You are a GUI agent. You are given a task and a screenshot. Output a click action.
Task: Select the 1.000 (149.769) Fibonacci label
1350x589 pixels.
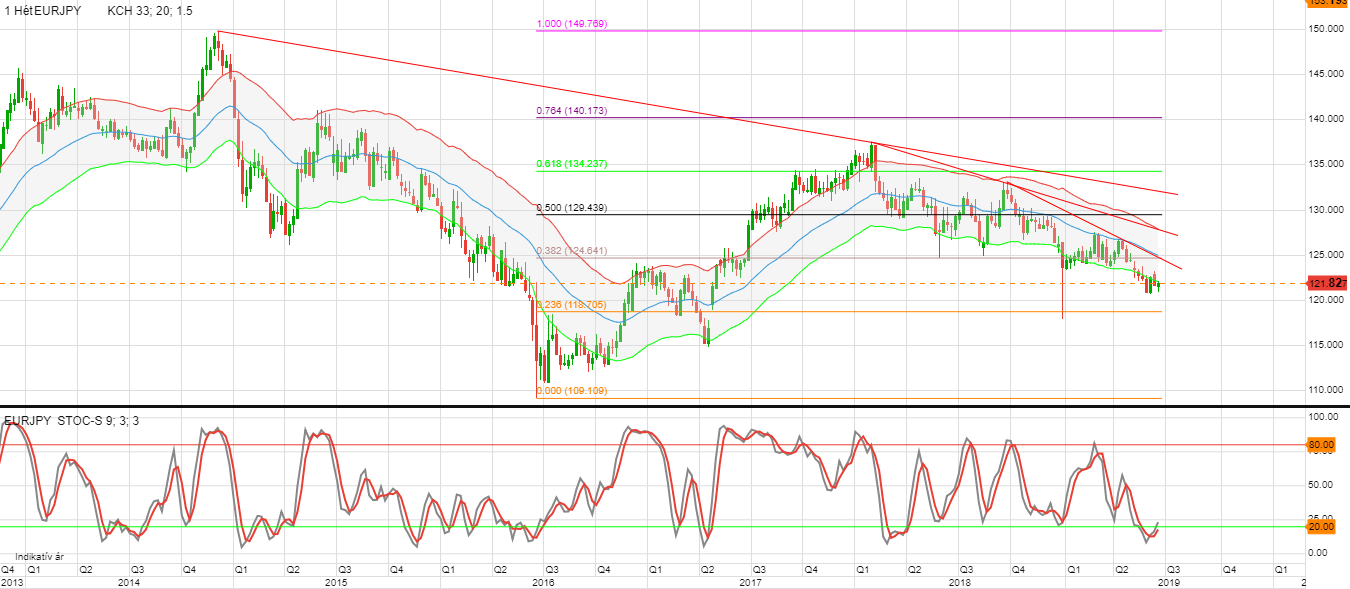tap(572, 24)
